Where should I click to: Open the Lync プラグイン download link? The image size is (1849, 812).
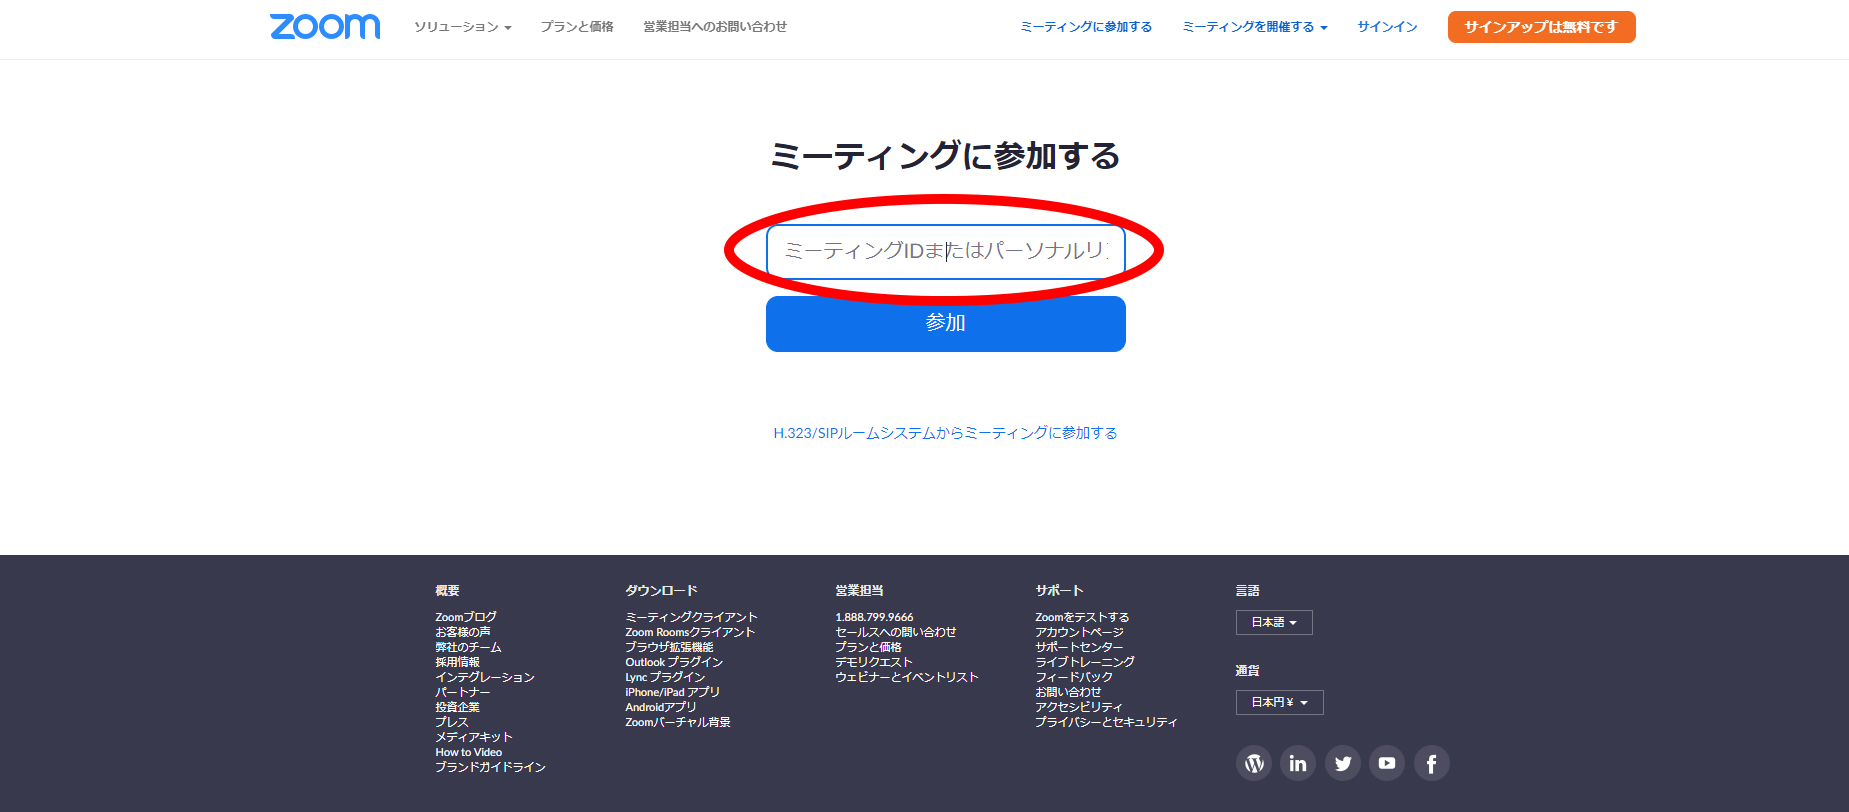tap(665, 677)
